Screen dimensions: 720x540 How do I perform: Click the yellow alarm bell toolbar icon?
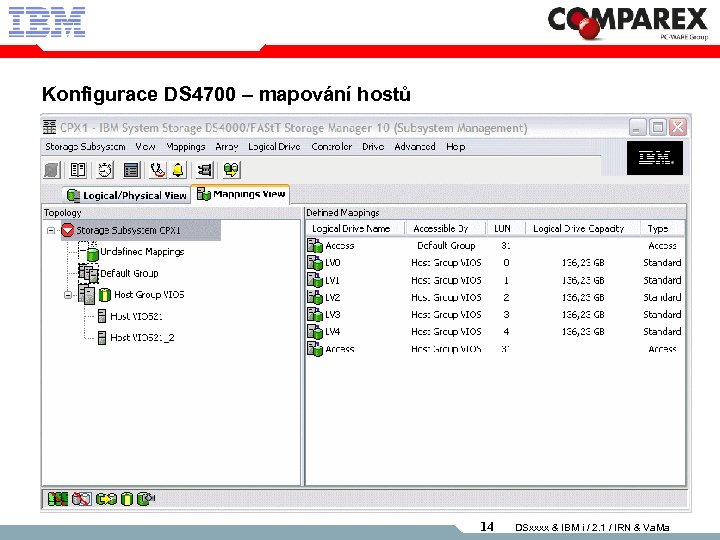(x=178, y=170)
